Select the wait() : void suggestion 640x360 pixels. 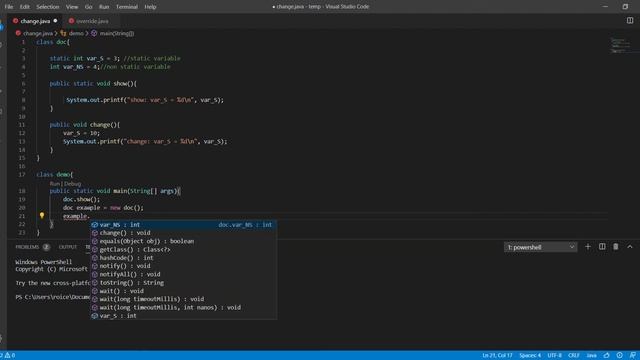pyautogui.click(x=183, y=291)
